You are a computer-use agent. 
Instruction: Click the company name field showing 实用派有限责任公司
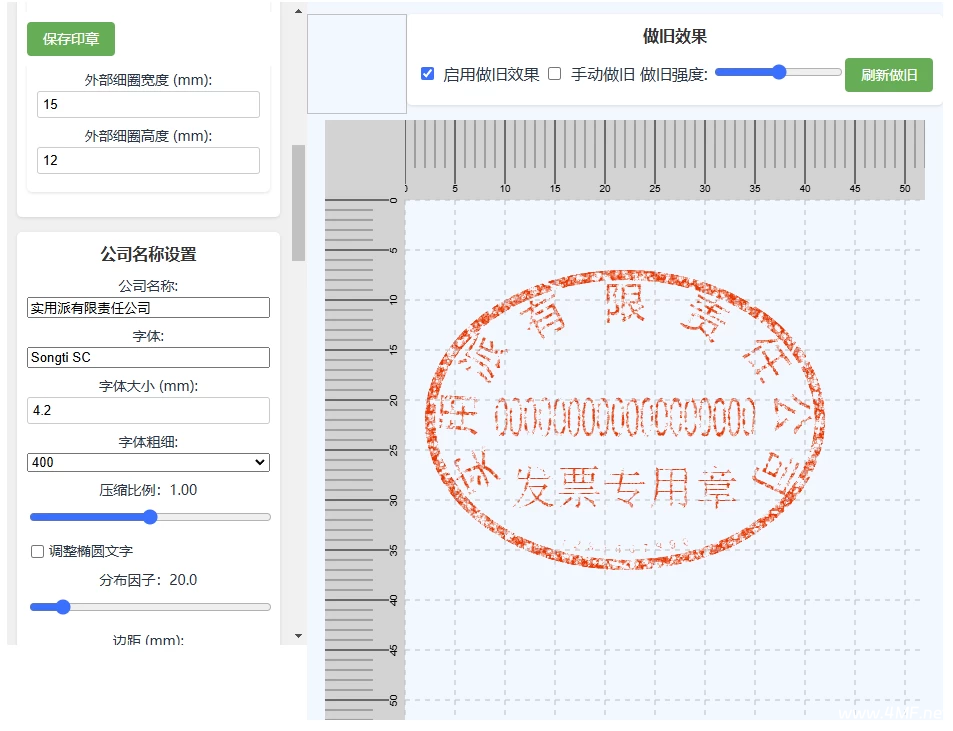point(148,307)
